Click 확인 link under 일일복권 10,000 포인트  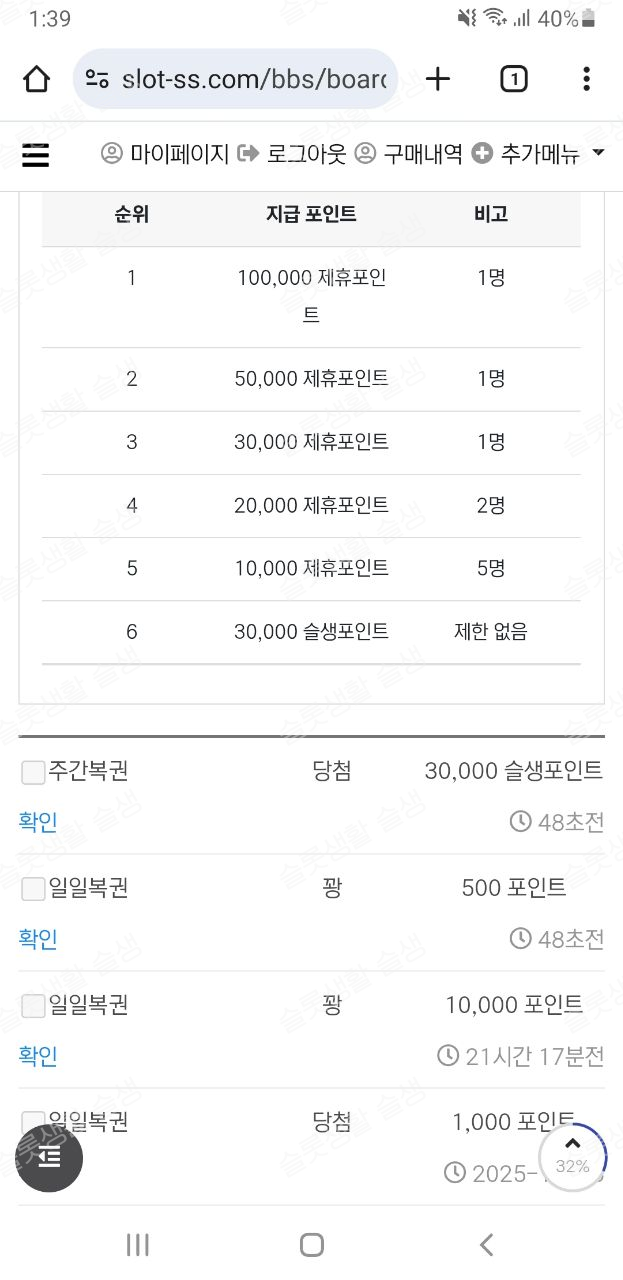[38, 1056]
